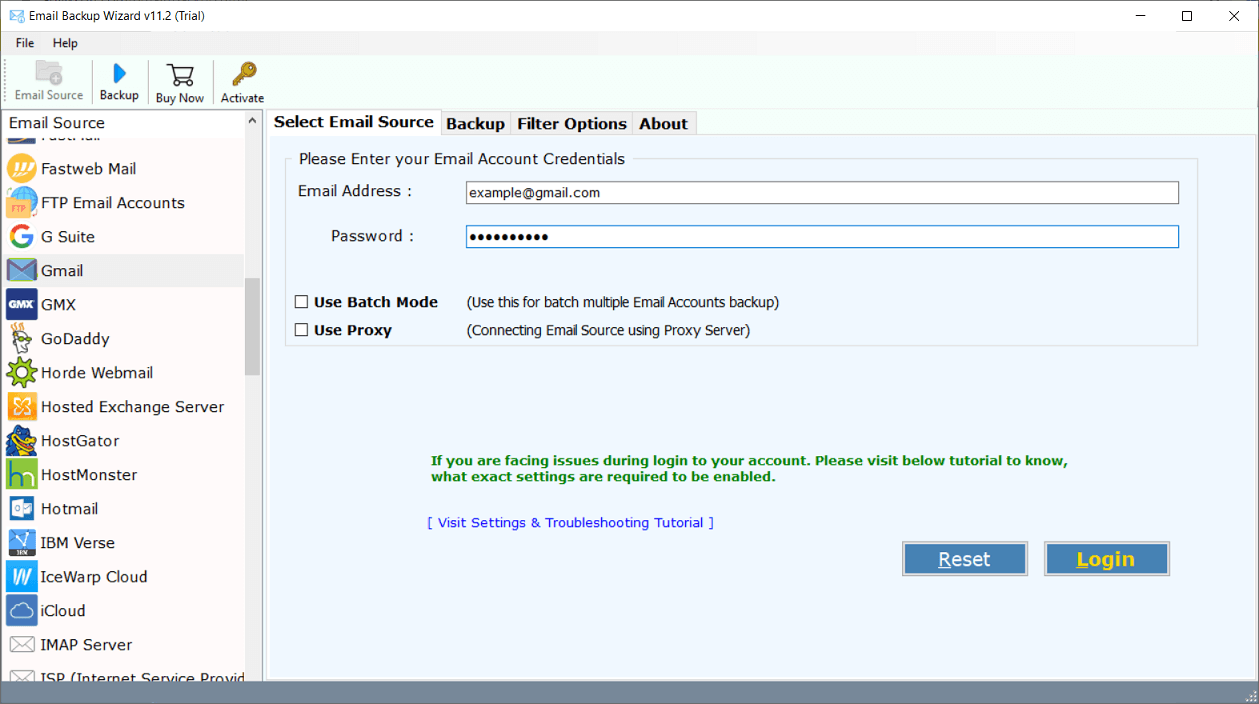Select the IMAP Server envelope icon

point(22,645)
